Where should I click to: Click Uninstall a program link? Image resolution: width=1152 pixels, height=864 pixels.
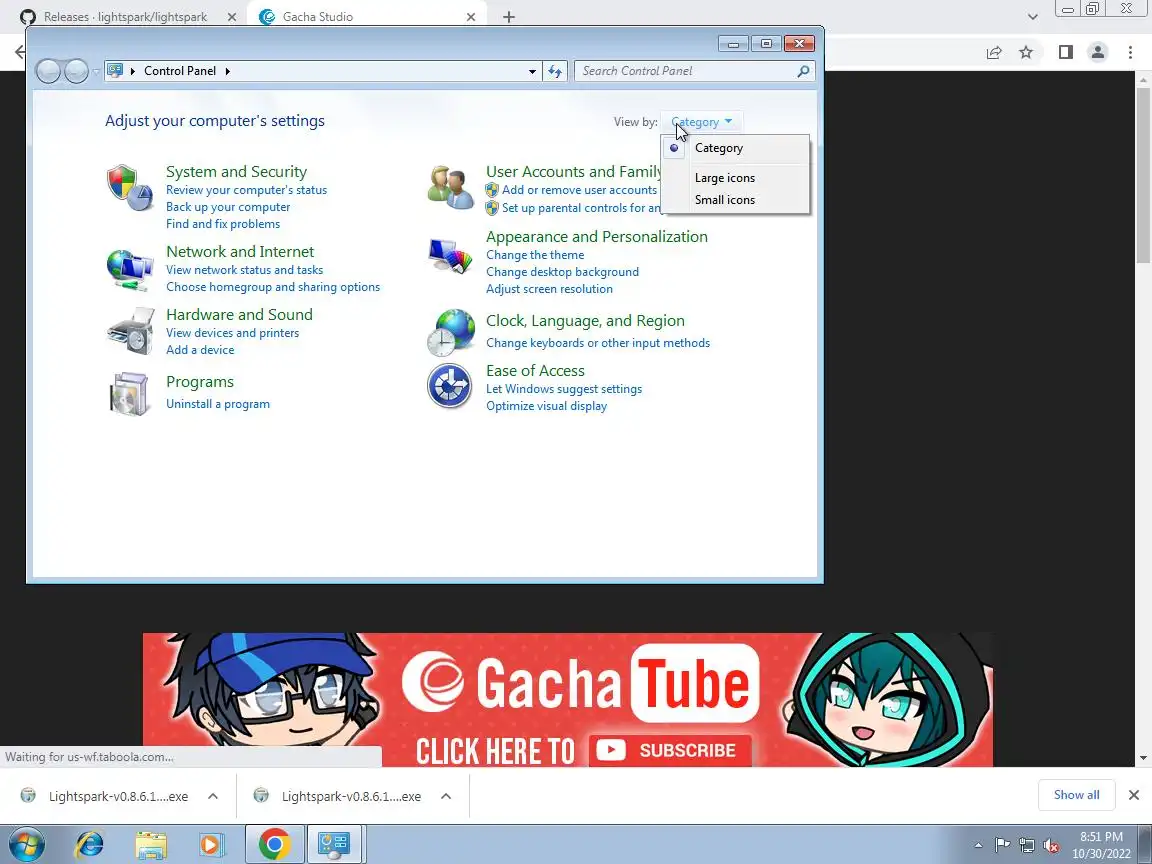click(x=217, y=404)
